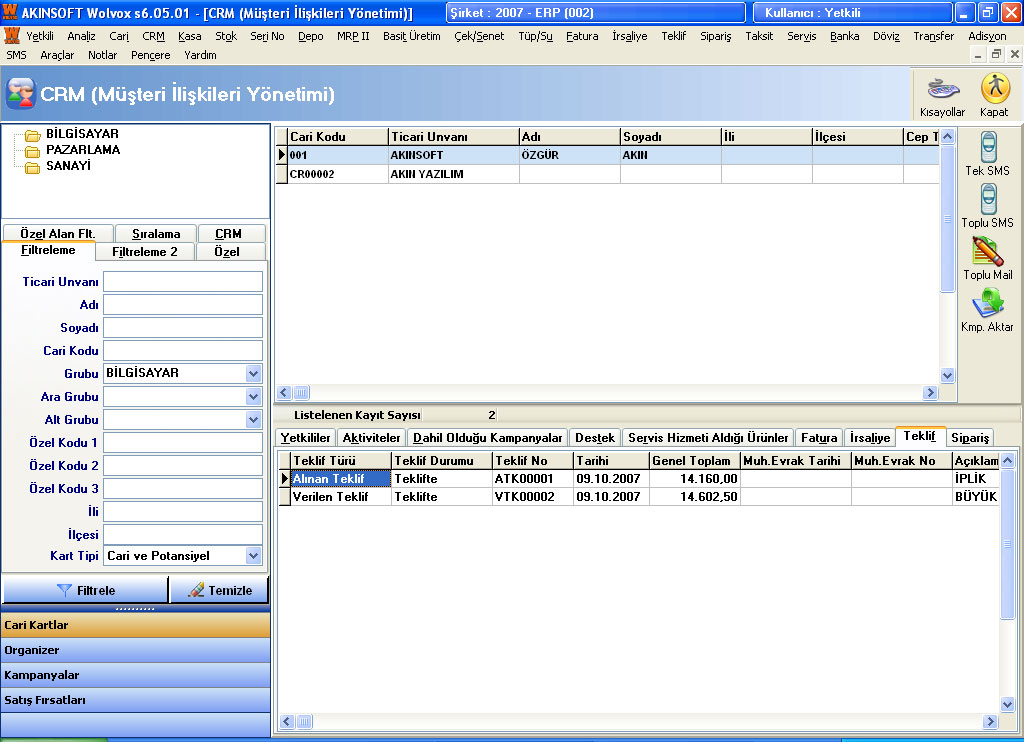Open the Dahil Olduğu Kampanyalar tab
The width and height of the screenshot is (1024, 742).
(x=488, y=438)
